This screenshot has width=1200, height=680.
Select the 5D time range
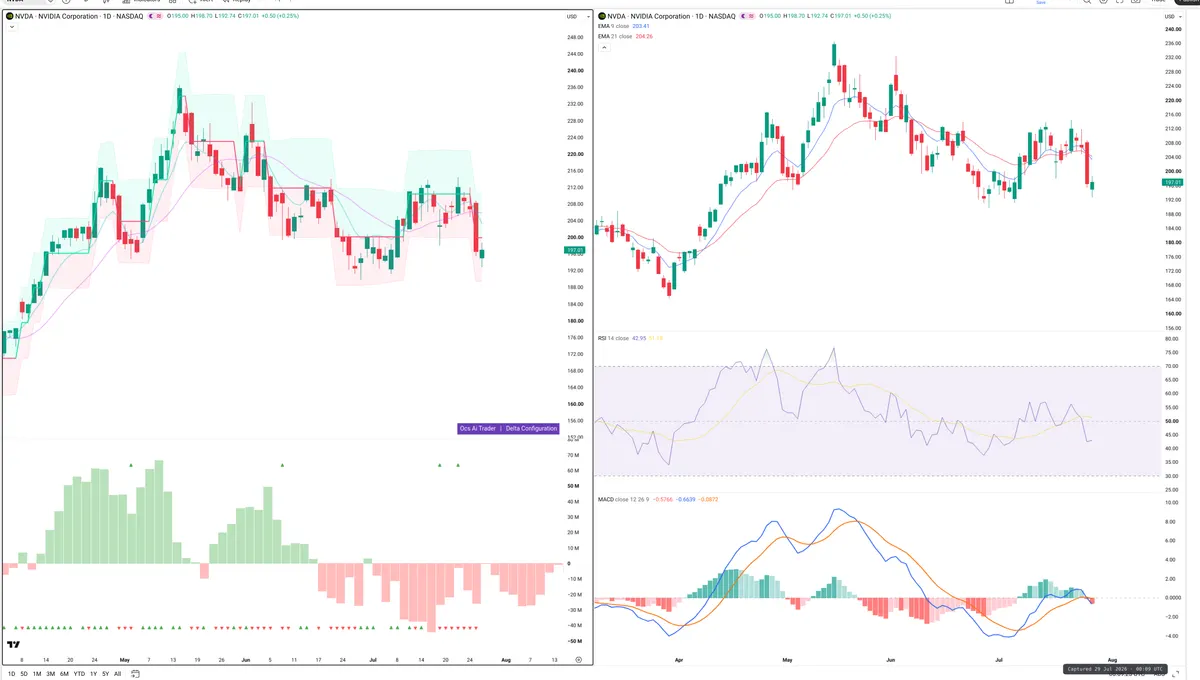[x=24, y=674]
